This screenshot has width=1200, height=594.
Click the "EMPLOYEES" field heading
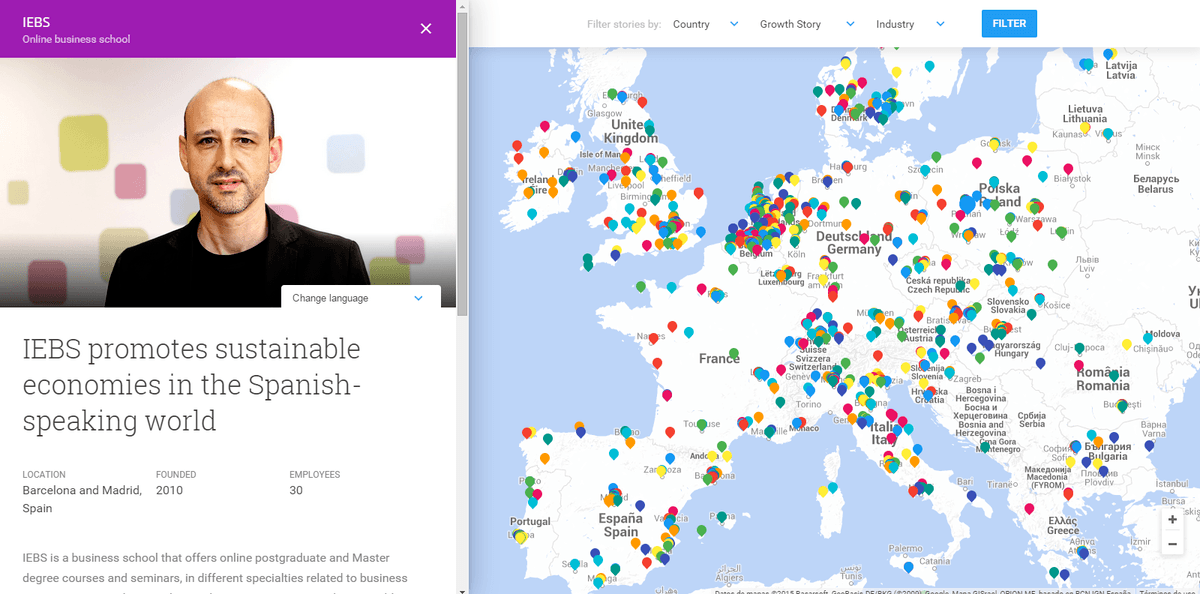[315, 475]
